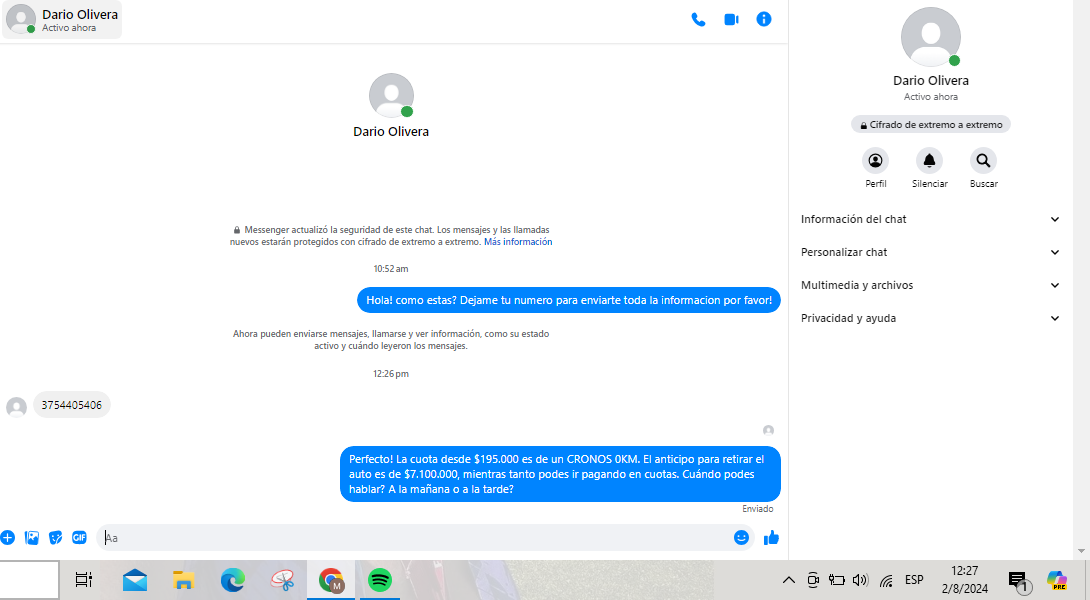Image resolution: width=1090 pixels, height=600 pixels.
Task: Switch to Chrome in the taskbar
Action: [332, 580]
